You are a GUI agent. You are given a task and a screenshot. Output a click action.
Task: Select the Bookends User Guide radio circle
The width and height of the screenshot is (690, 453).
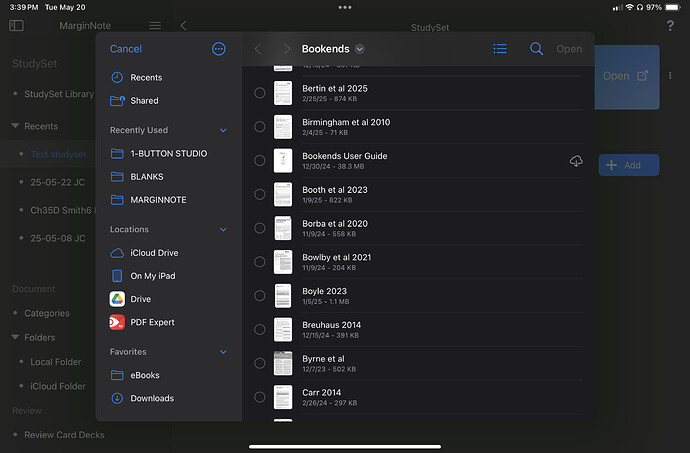coord(260,161)
